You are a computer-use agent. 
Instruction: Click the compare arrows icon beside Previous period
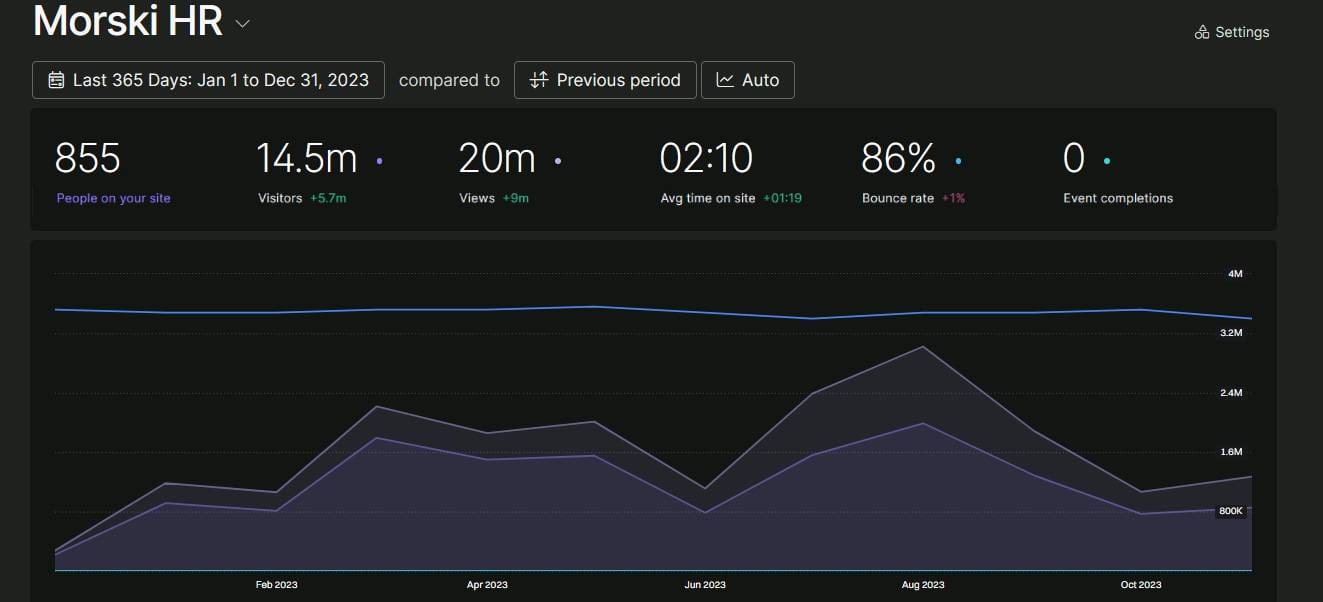pyautogui.click(x=539, y=80)
